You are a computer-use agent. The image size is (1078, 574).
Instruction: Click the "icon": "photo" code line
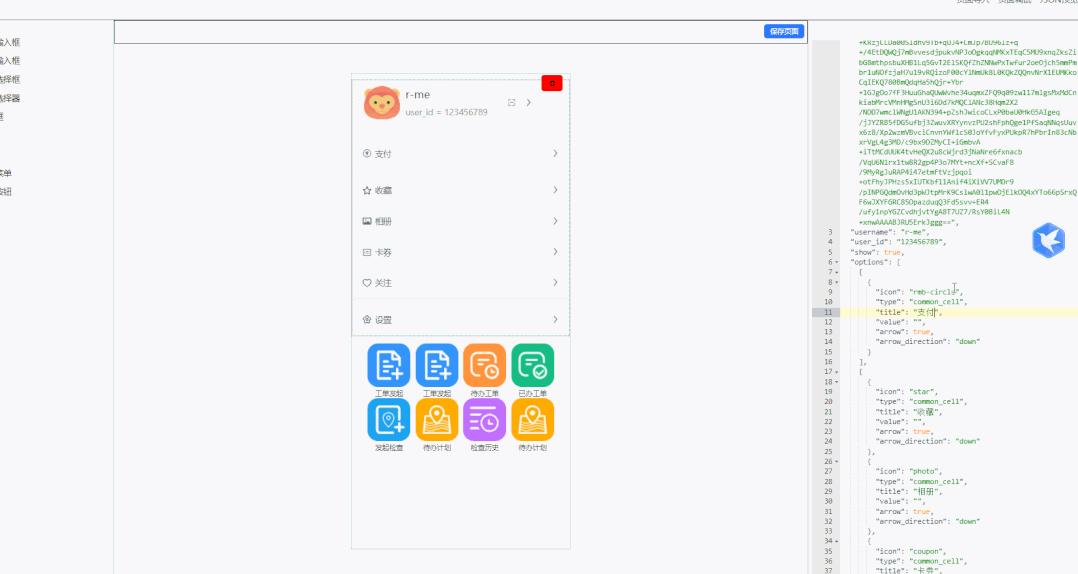(910, 472)
